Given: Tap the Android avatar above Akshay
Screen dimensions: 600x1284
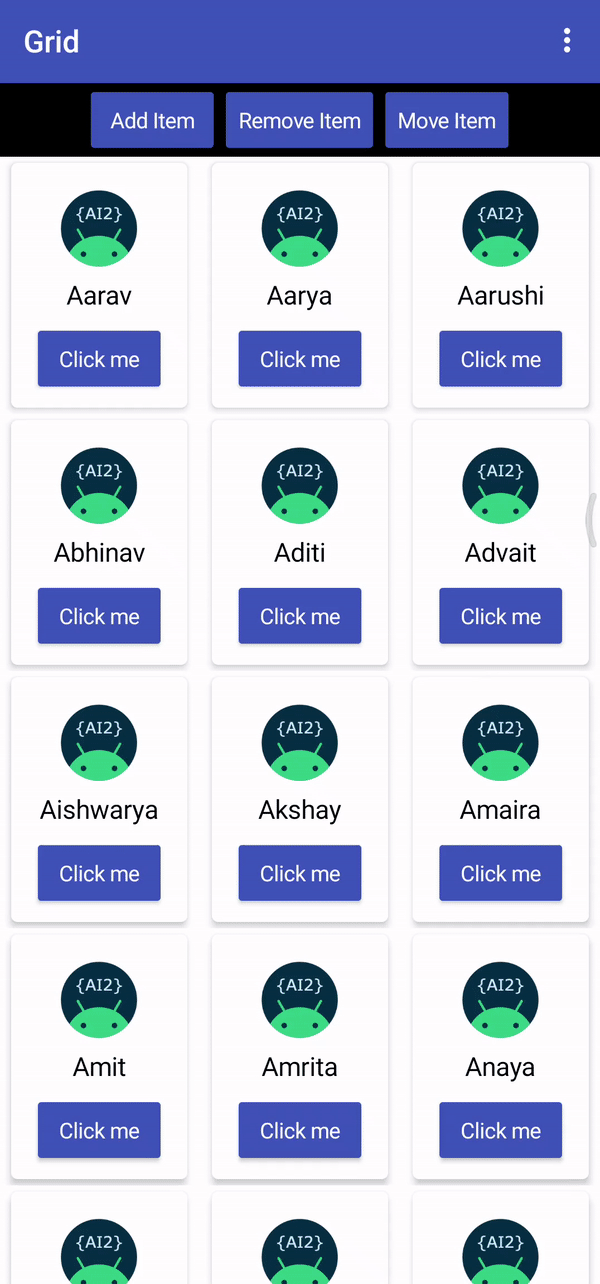Looking at the screenshot, I should [300, 743].
